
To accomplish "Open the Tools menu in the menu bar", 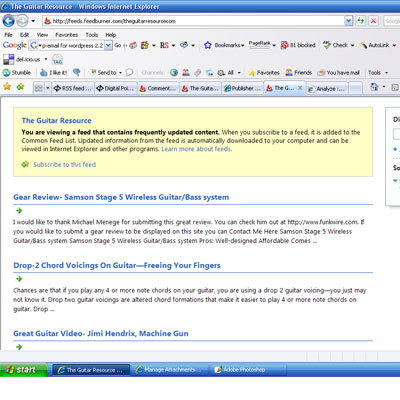I will click(92, 35).
